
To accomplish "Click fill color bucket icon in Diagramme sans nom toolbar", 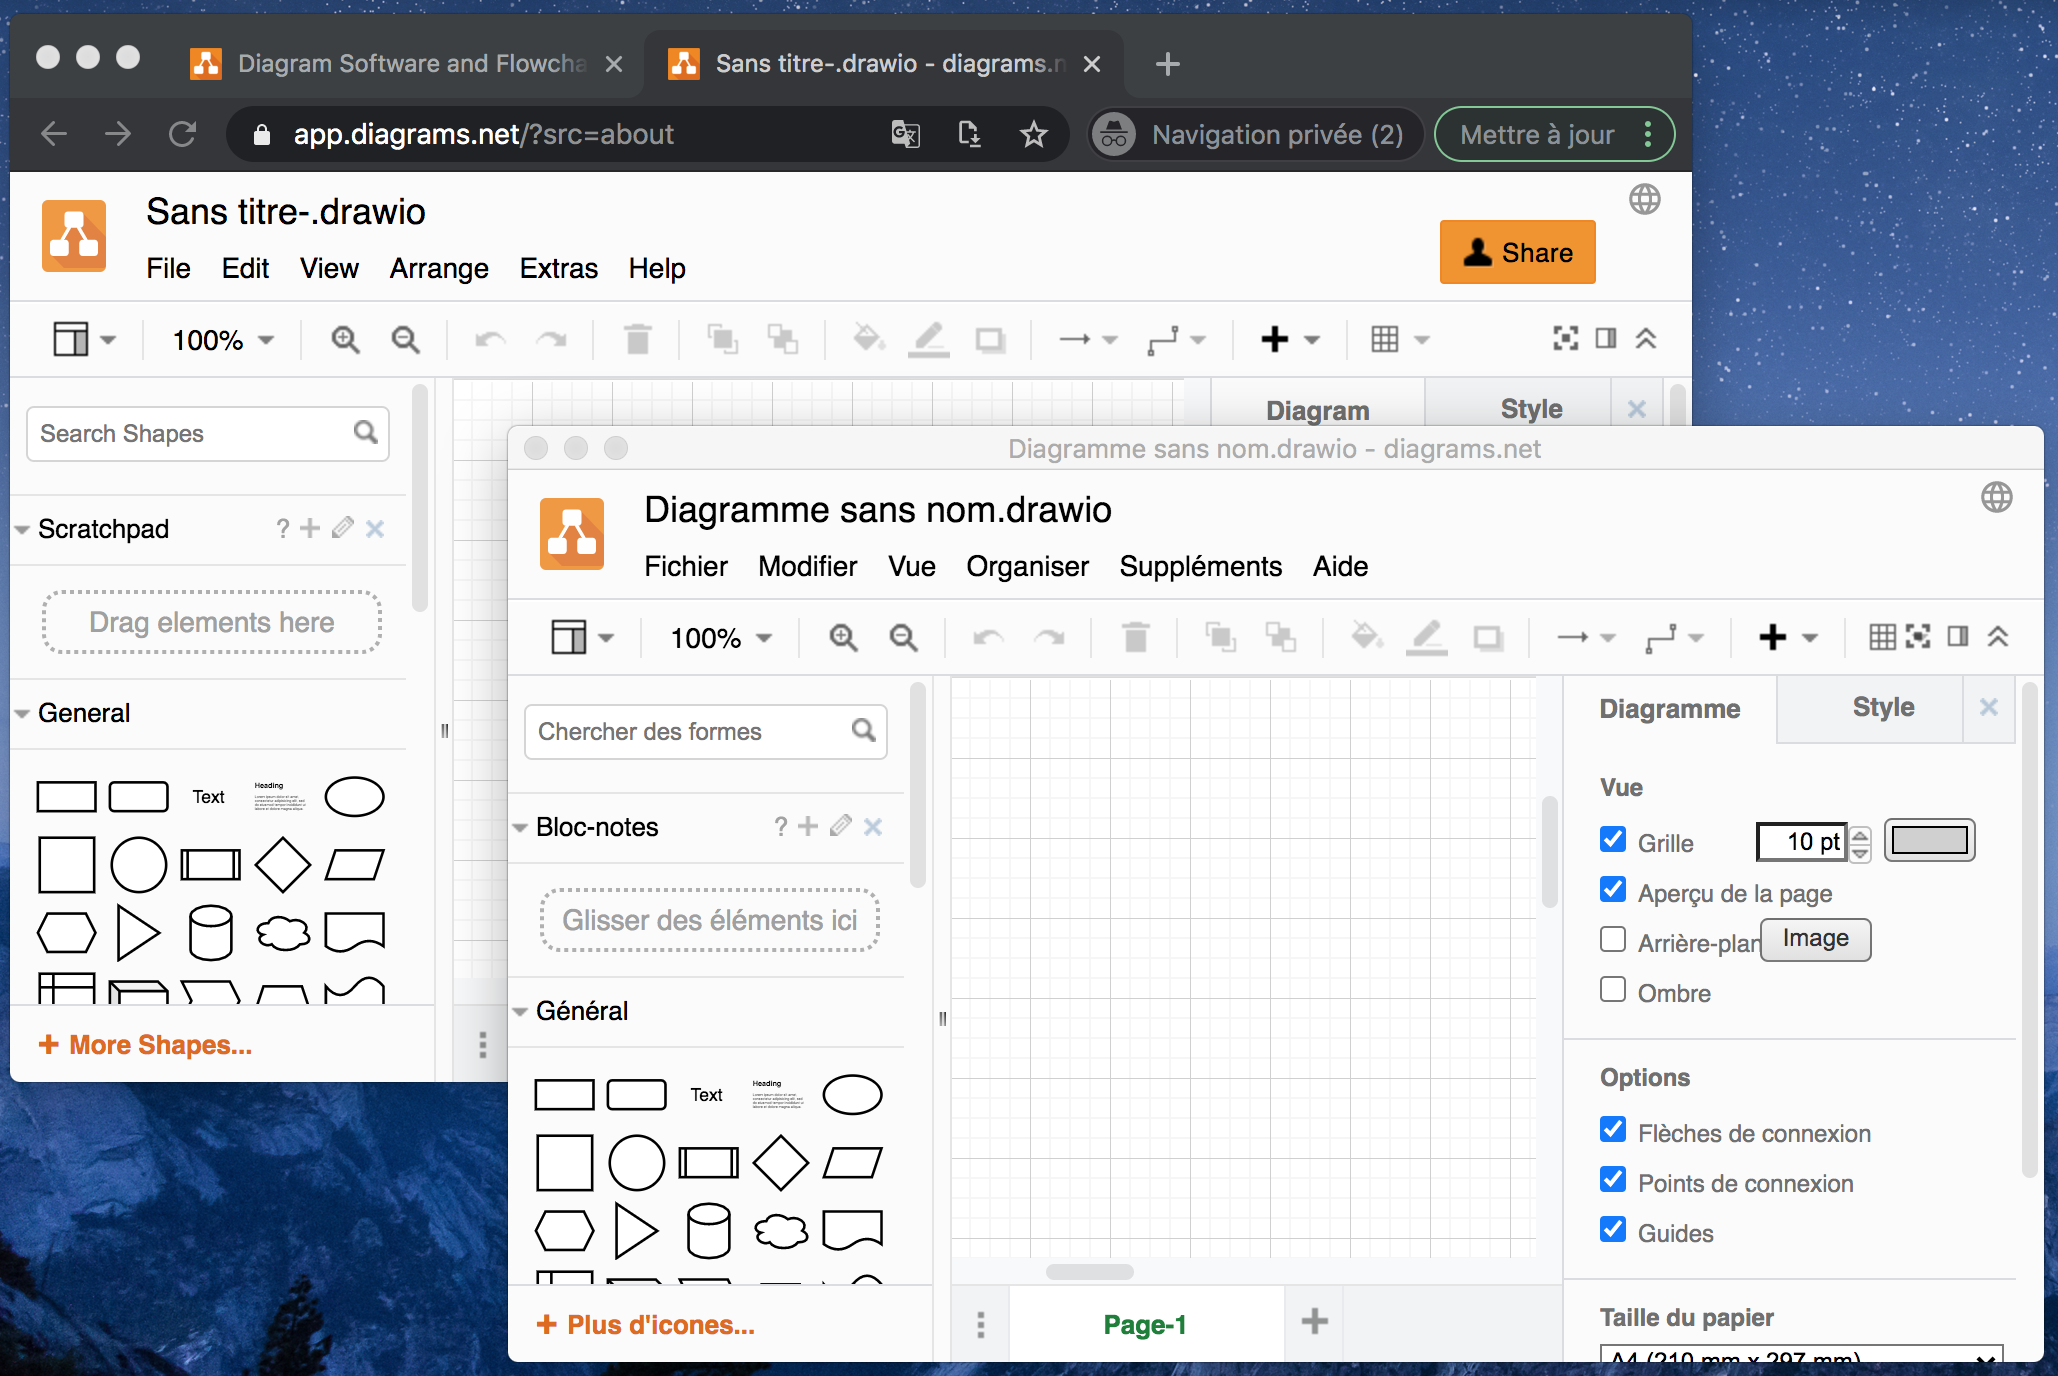I will click(x=1367, y=636).
